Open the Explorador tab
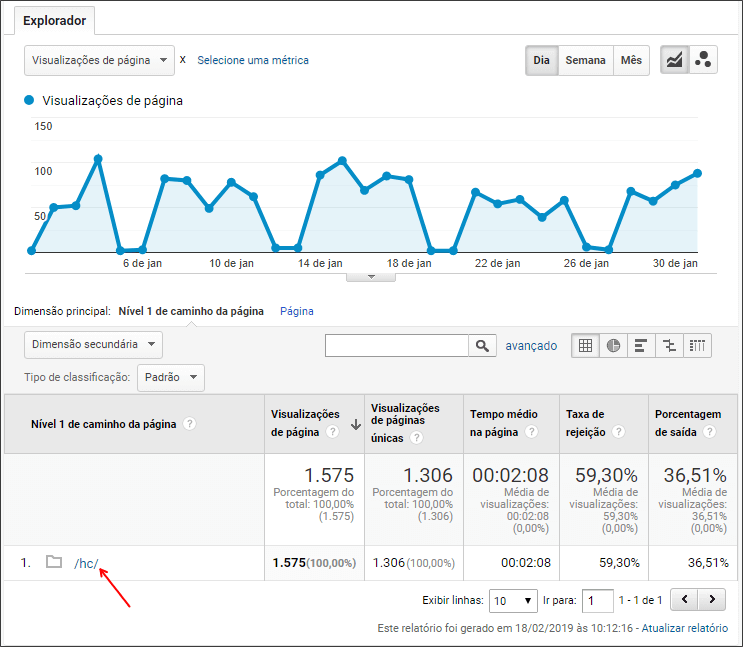Image resolution: width=743 pixels, height=647 pixels. pos(54,21)
